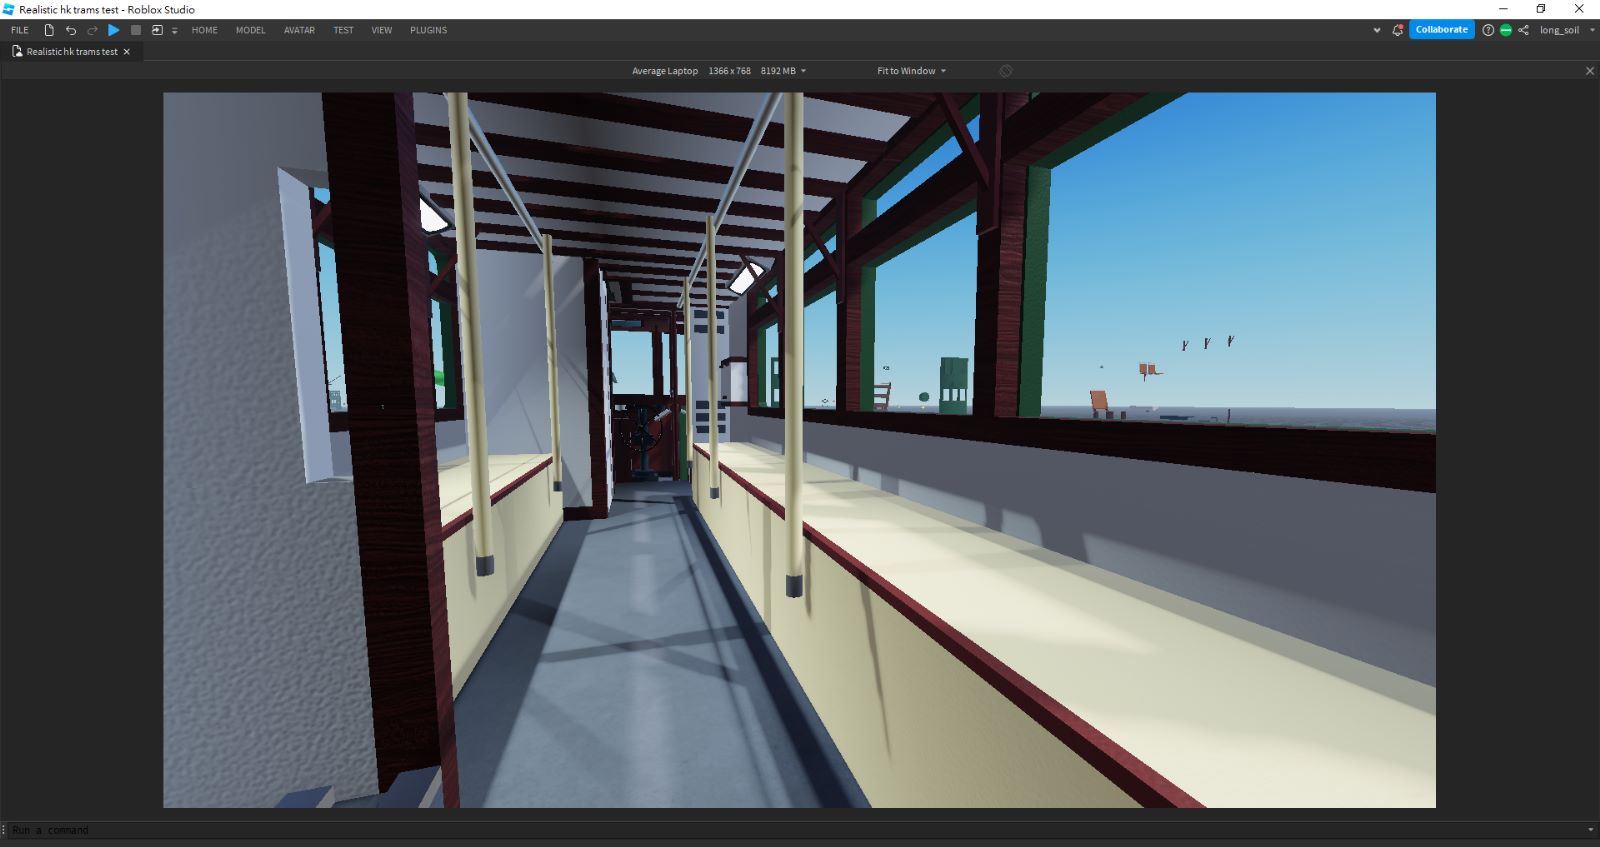Open the MODEL ribbon tab
The image size is (1600, 847).
coord(250,30)
